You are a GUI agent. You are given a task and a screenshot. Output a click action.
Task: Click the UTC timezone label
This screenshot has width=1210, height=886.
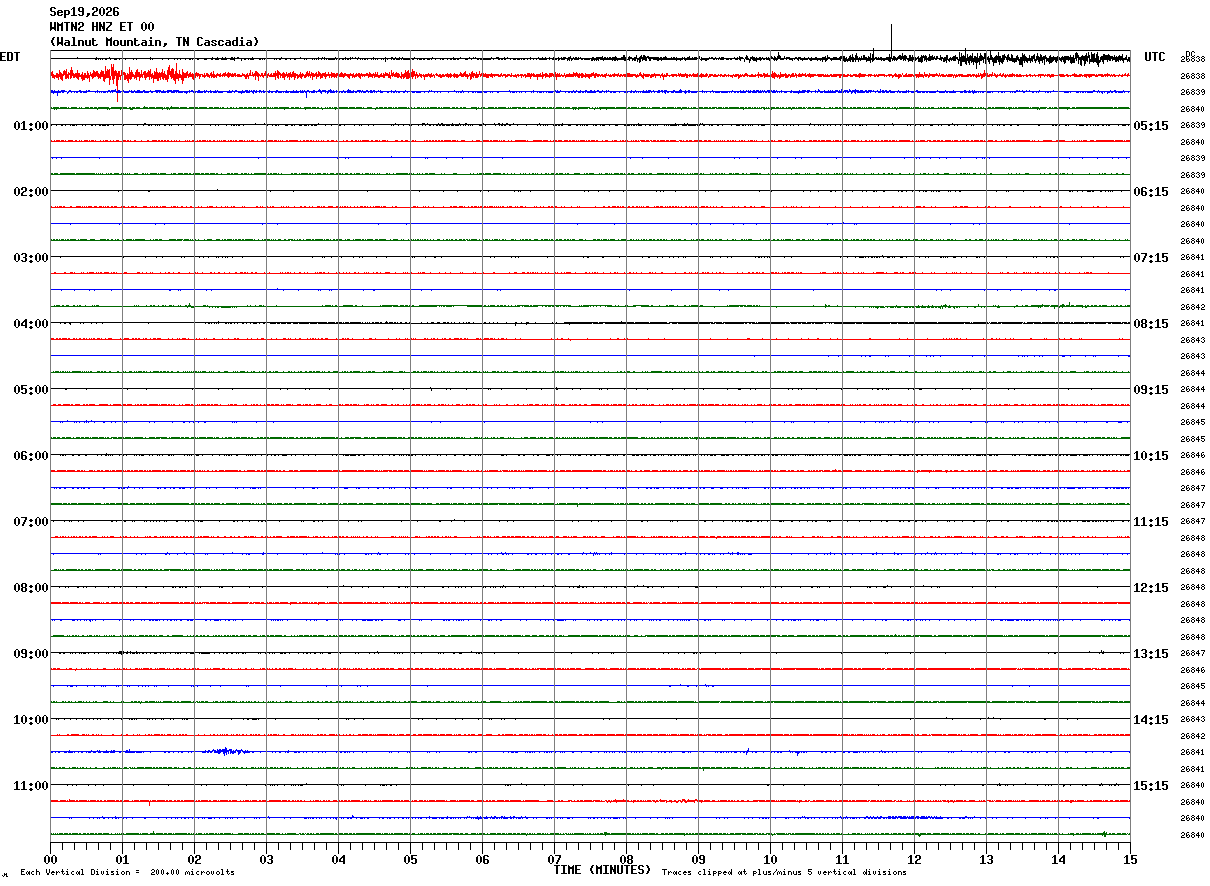1155,57
